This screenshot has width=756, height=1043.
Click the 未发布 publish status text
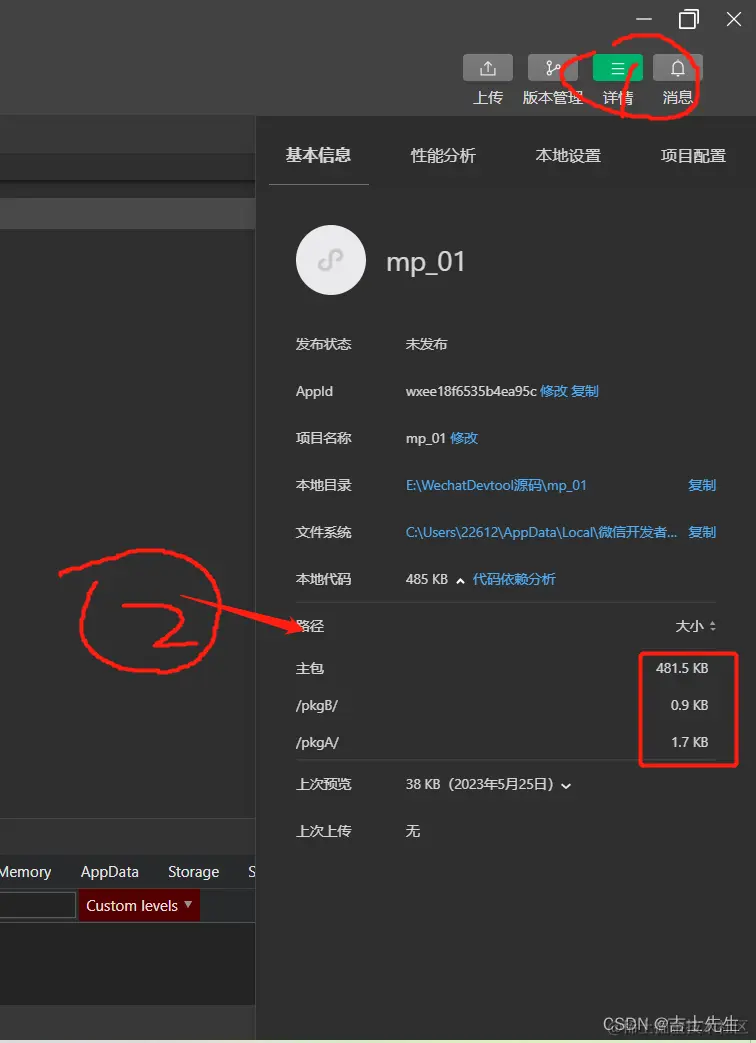426,345
